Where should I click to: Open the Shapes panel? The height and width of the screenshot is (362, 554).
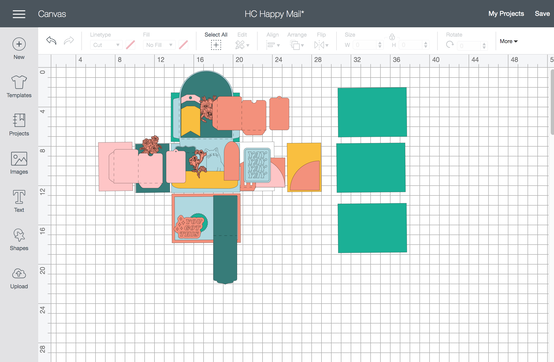pyautogui.click(x=19, y=239)
